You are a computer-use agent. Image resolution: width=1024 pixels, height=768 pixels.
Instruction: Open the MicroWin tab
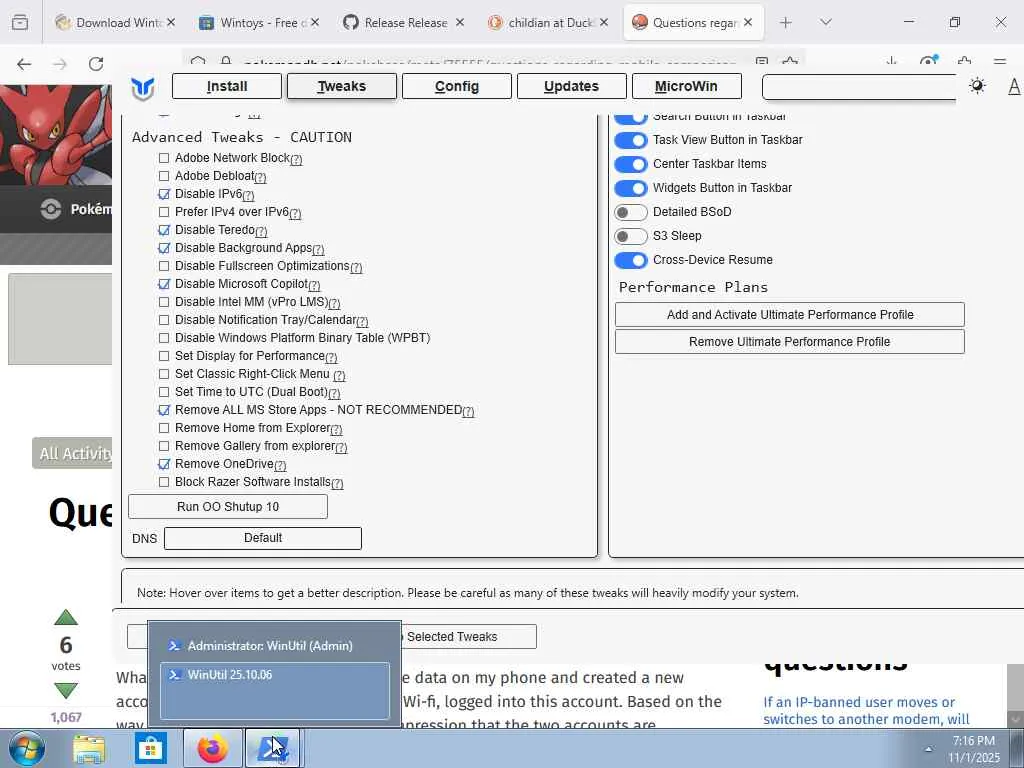pos(686,86)
